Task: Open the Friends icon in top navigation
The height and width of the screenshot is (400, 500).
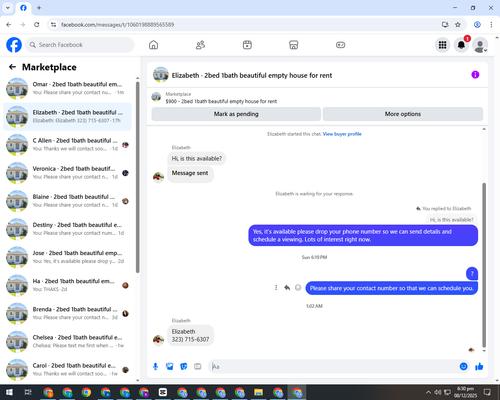Action: pyautogui.click(x=200, y=45)
